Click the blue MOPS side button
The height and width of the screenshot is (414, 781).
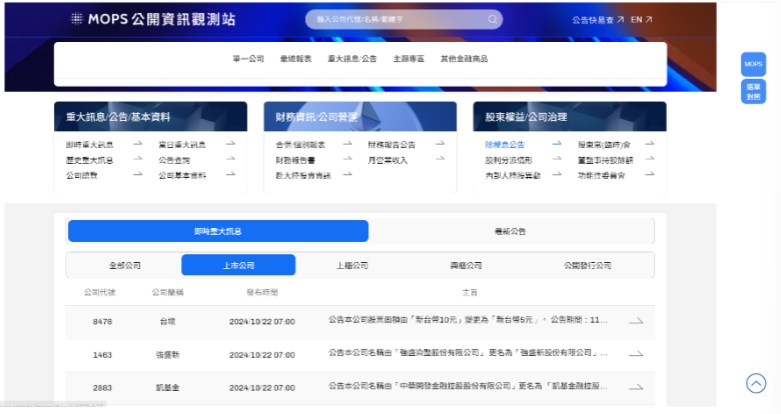[753, 64]
